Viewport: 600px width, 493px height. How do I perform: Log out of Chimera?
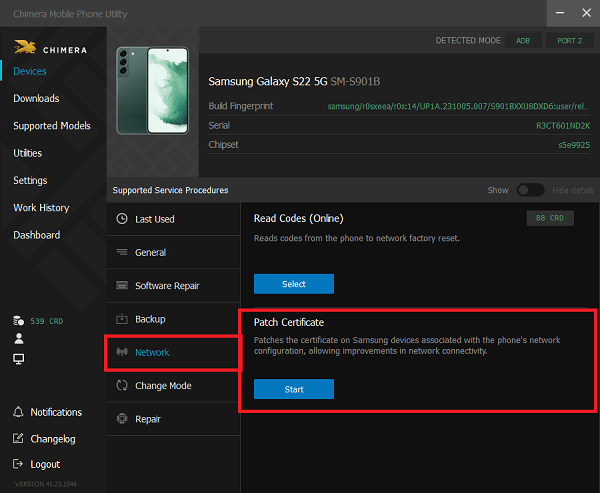45,464
